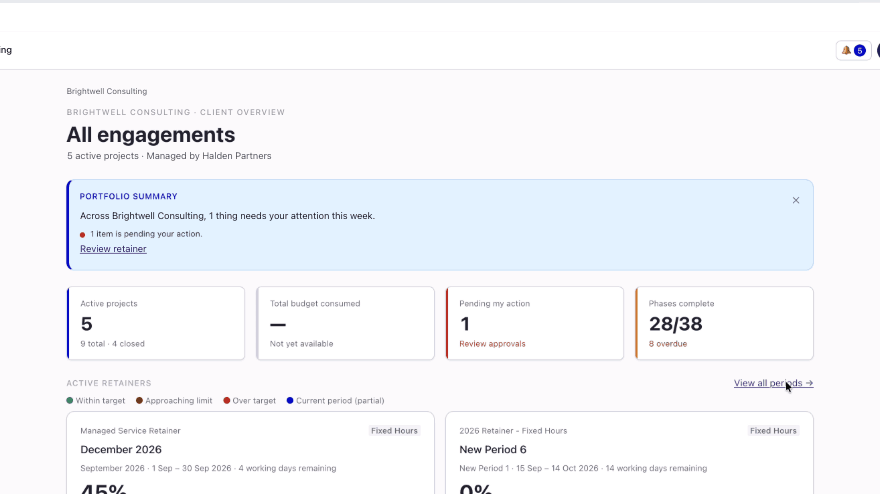Click the Brightwell Consulting breadcrumb
880x494 pixels.
107,91
